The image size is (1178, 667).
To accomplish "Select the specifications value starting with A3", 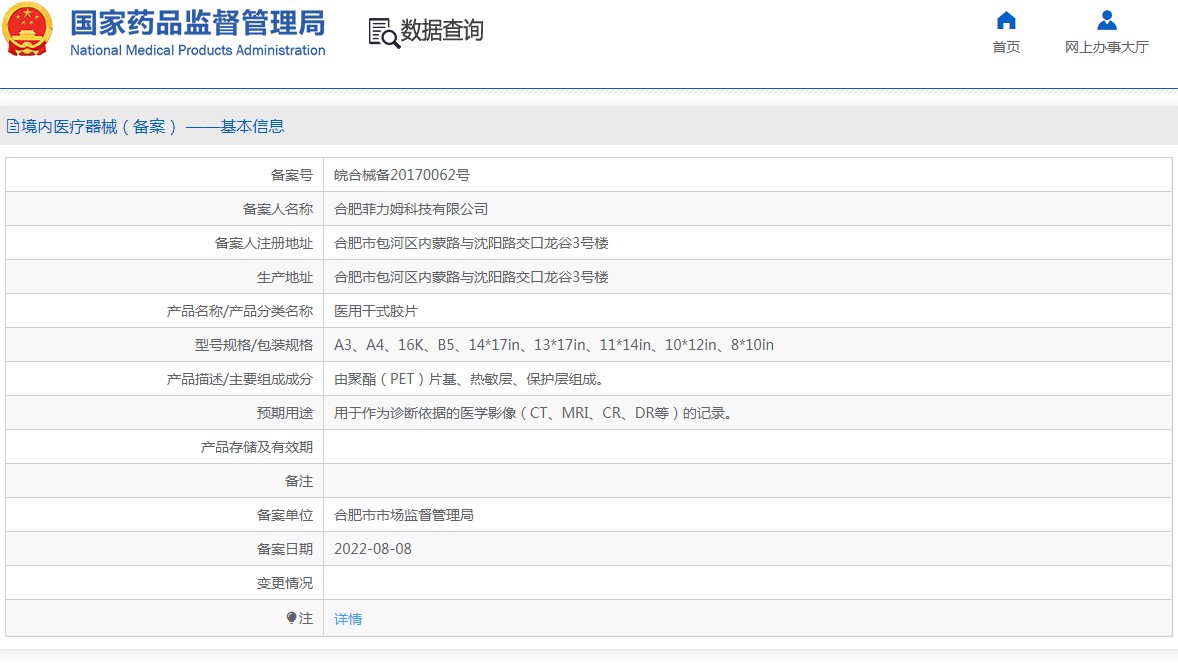I will 554,345.
